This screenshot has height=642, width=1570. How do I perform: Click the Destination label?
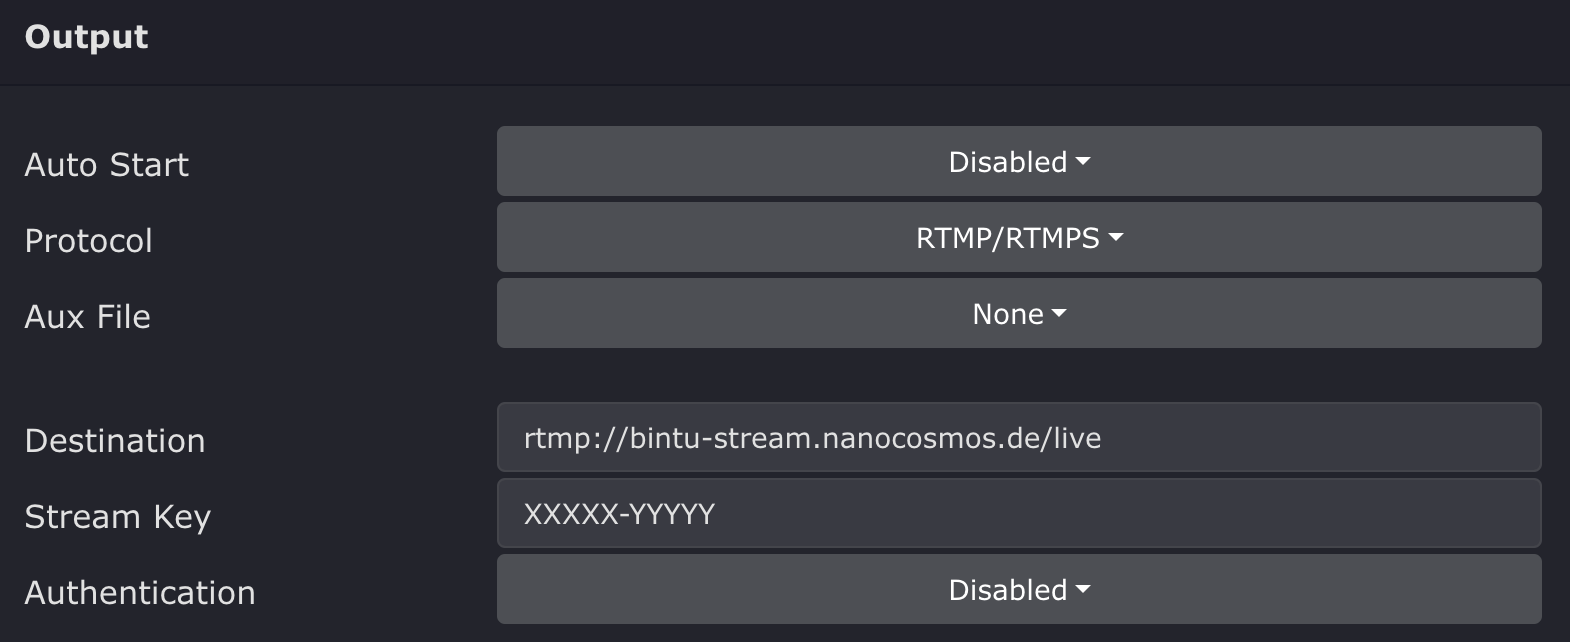(x=115, y=441)
